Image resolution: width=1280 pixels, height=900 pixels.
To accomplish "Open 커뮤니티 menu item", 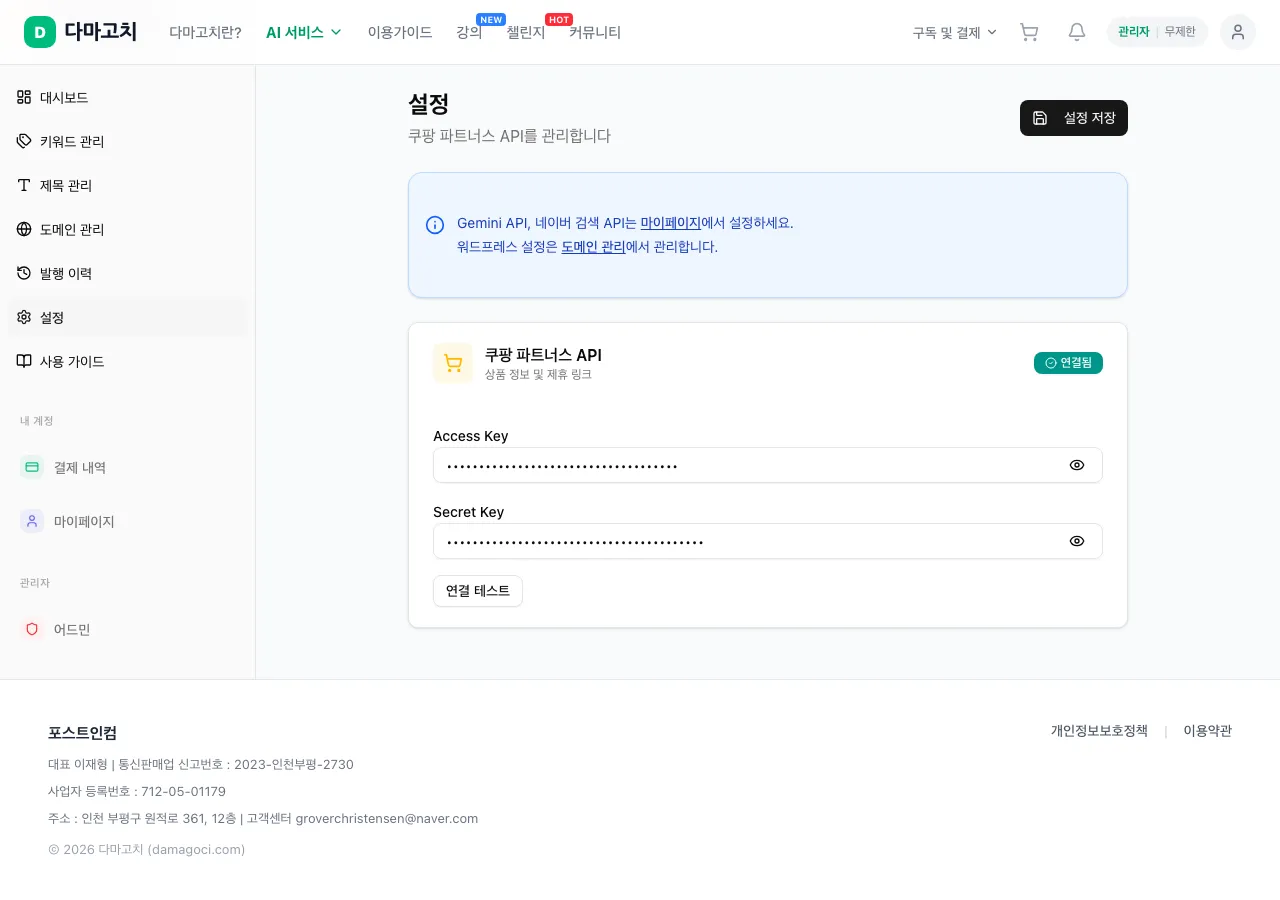I will [595, 32].
